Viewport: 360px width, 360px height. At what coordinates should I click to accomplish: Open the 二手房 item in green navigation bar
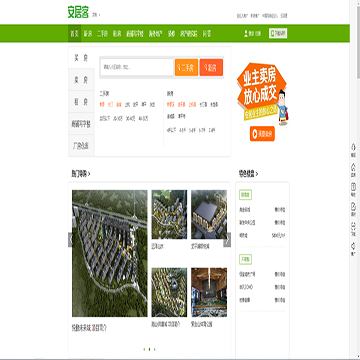pyautogui.click(x=102, y=33)
